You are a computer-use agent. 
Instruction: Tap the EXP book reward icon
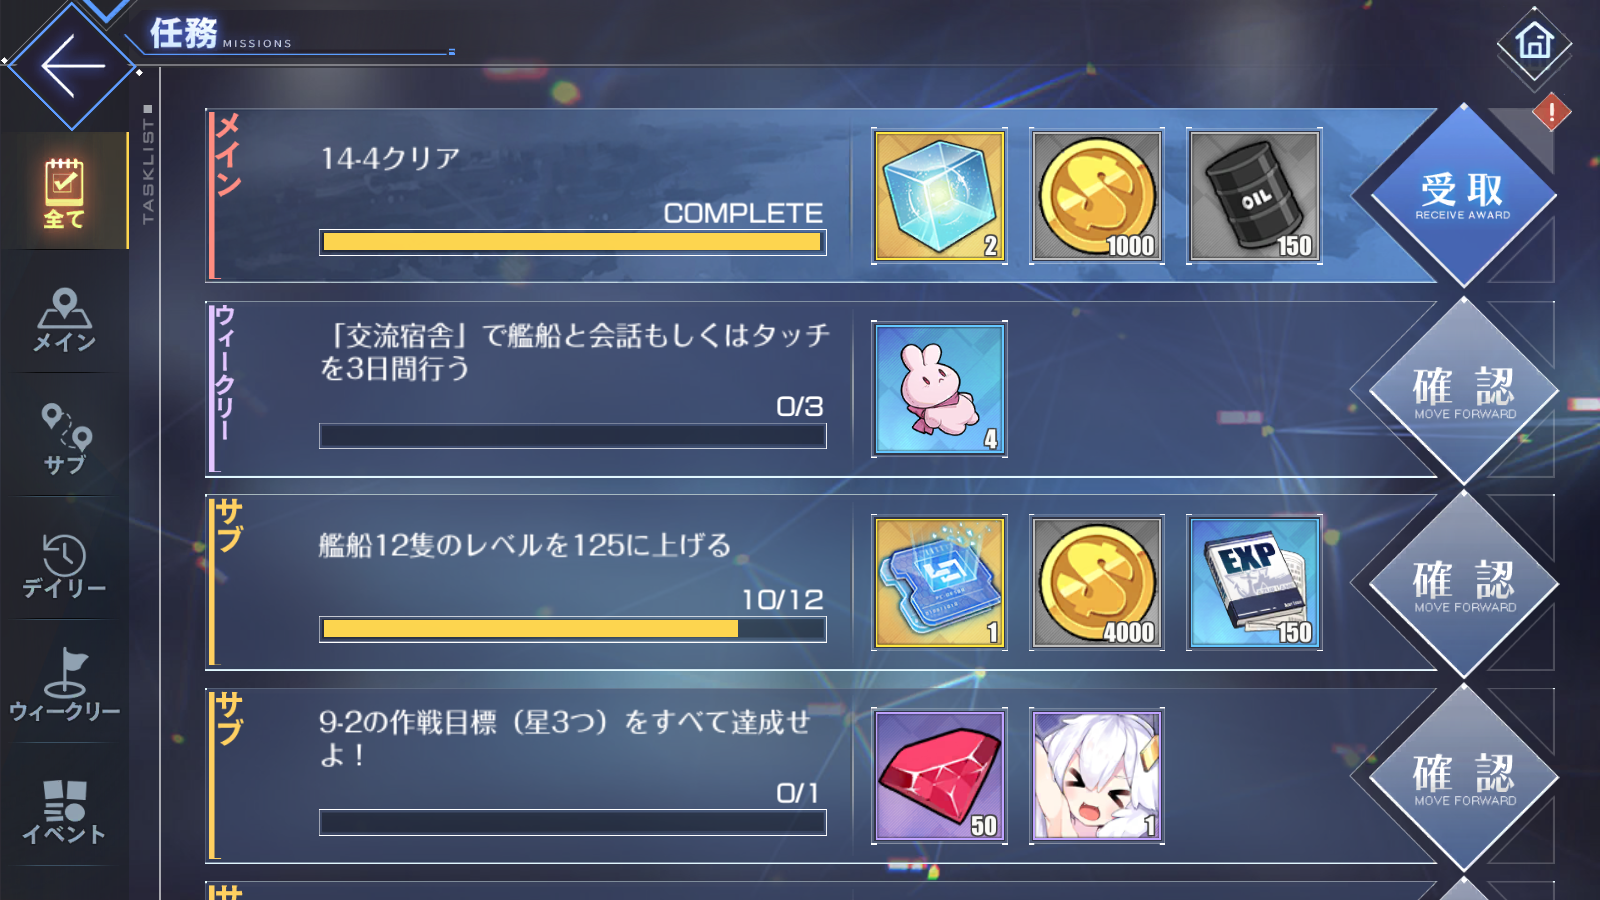1254,583
